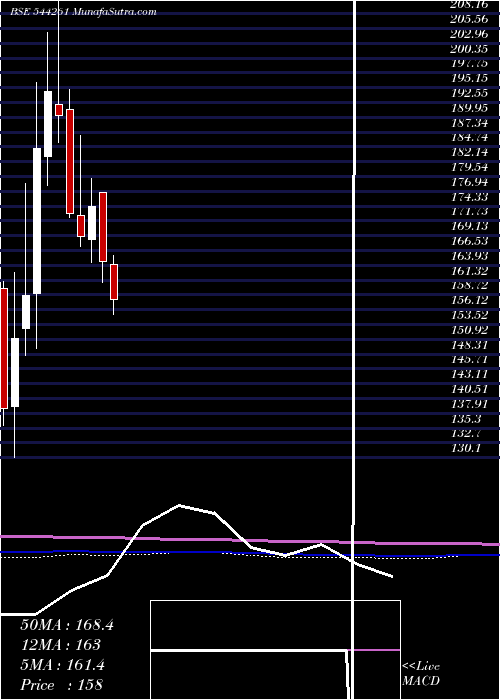Click the 135.3 price axis label

pyautogui.click(x=466, y=418)
